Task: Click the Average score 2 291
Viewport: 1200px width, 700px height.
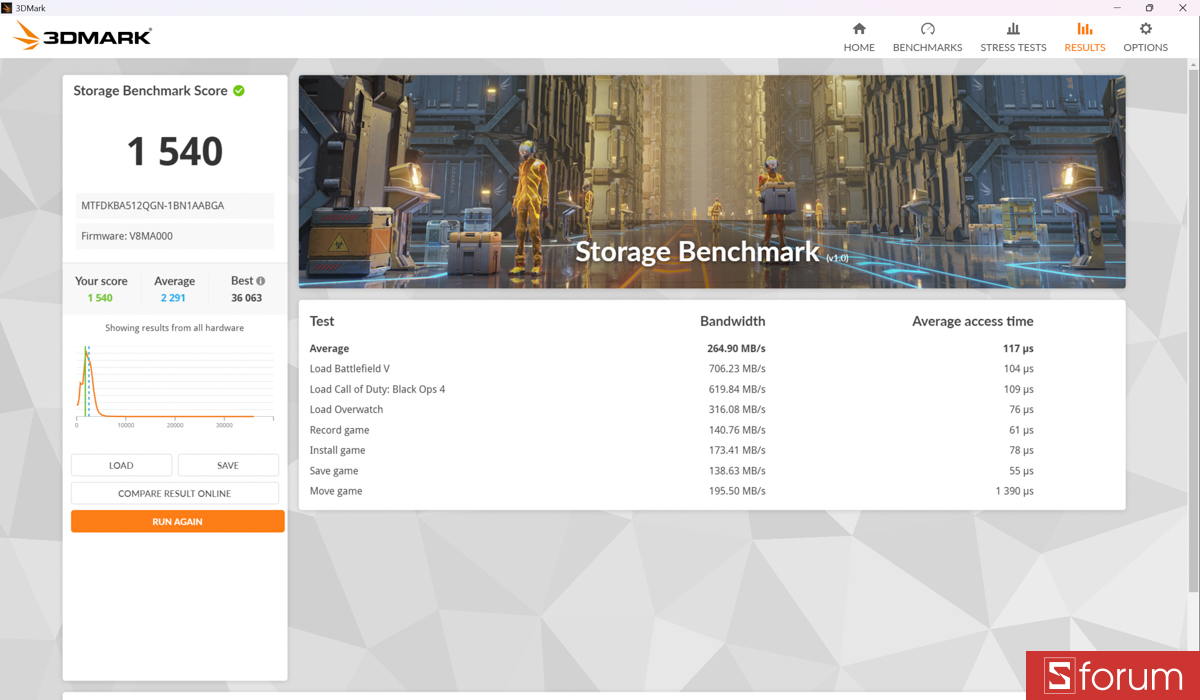Action: pyautogui.click(x=174, y=297)
